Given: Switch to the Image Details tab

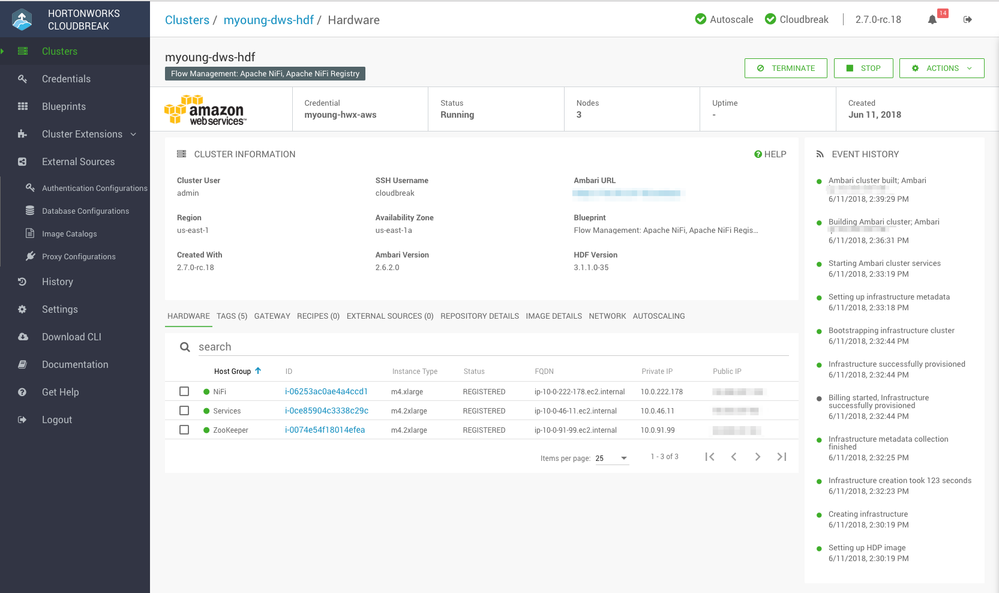Looking at the screenshot, I should tap(554, 316).
